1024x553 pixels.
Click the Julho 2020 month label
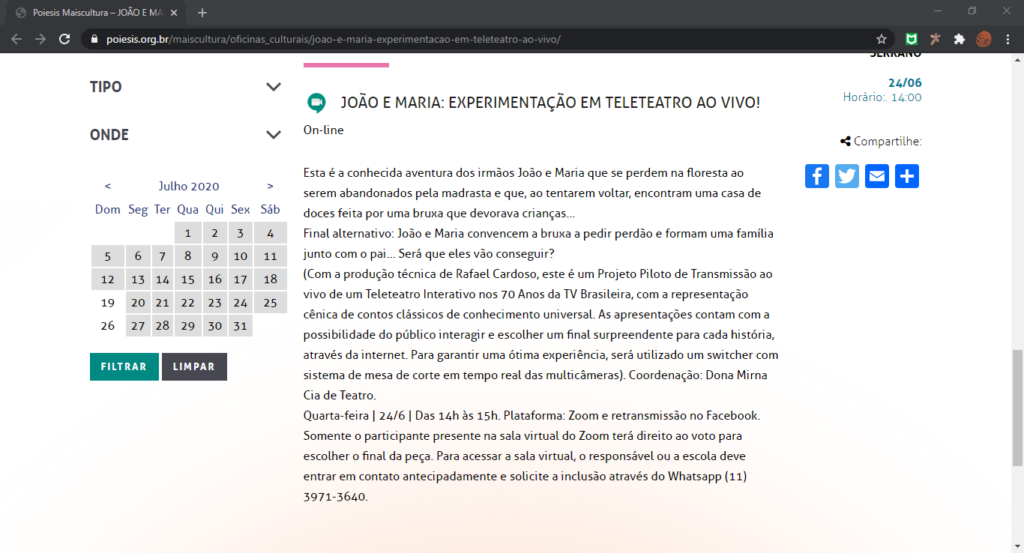point(189,186)
